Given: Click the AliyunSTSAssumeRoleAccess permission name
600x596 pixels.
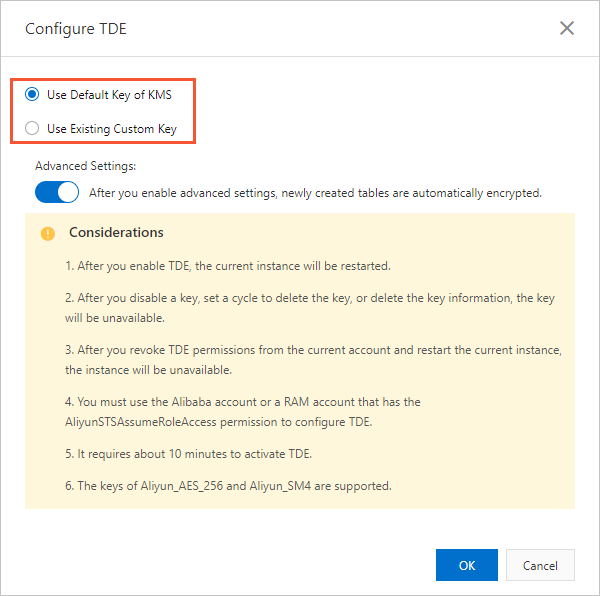Looking at the screenshot, I should click(141, 422).
